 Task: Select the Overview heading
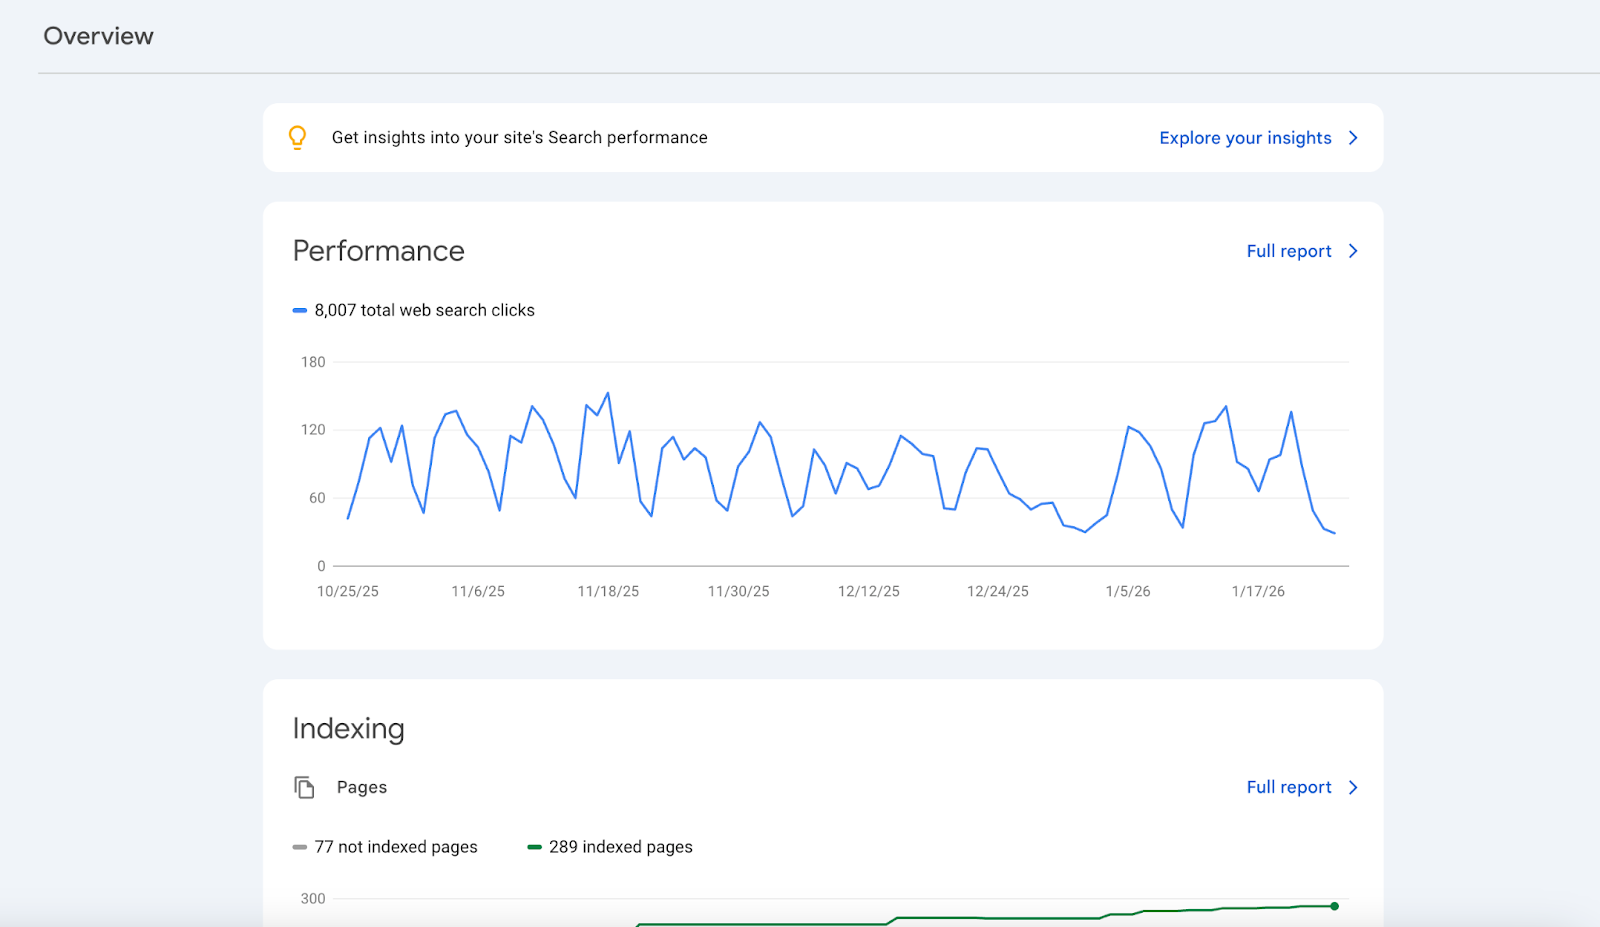[98, 35]
